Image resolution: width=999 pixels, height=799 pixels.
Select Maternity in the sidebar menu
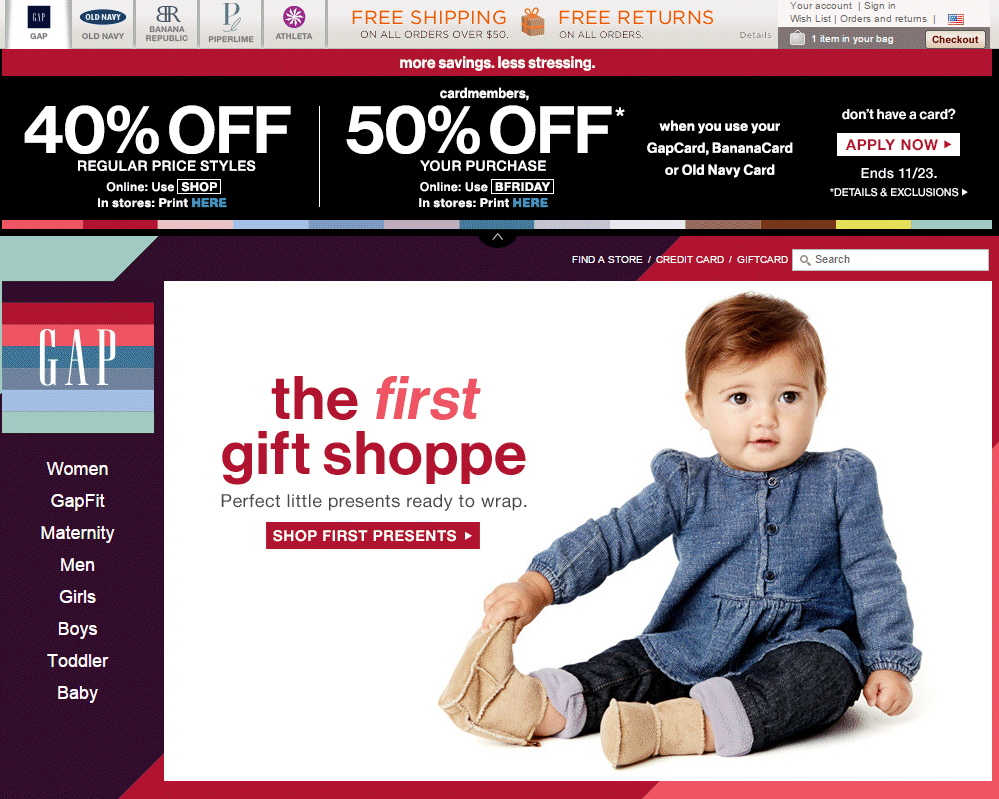[78, 533]
